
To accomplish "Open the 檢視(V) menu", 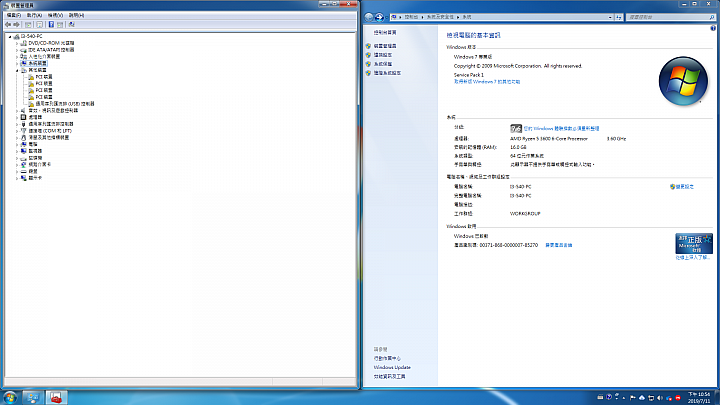I will click(x=55, y=15).
